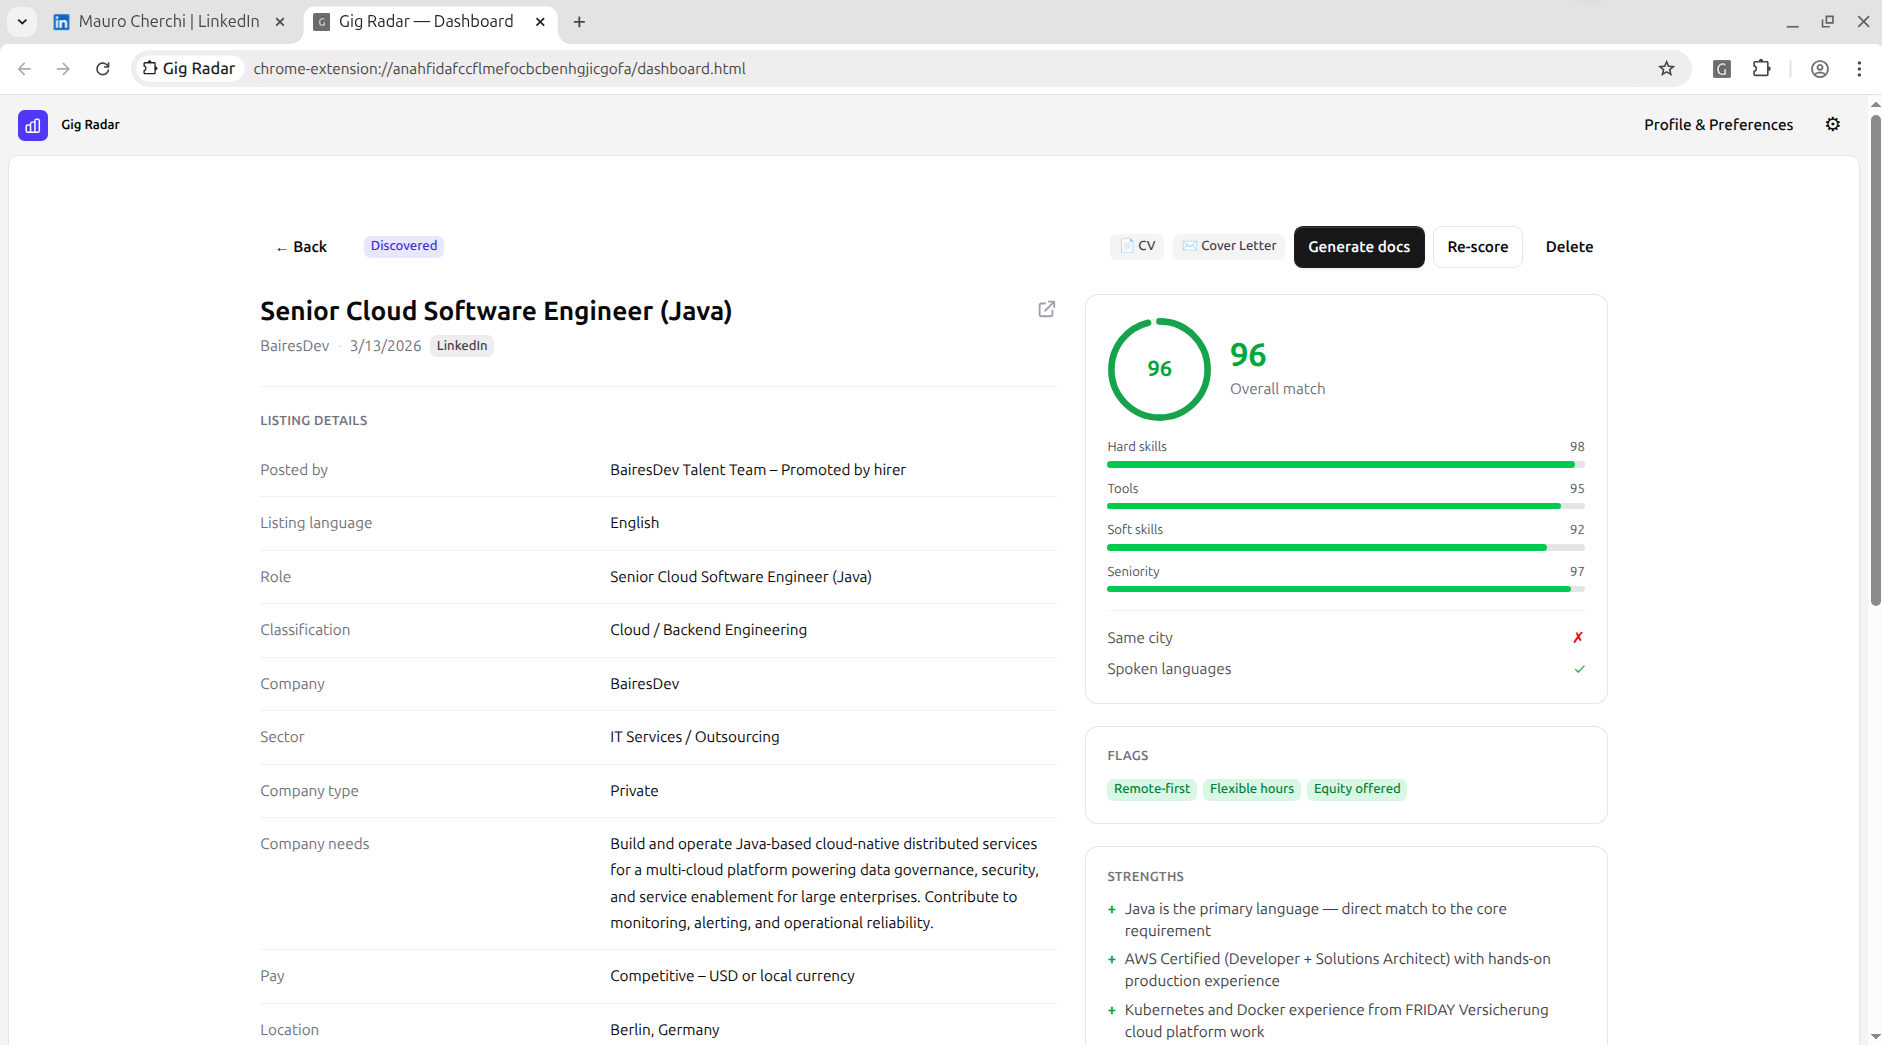
Task: Open Chrome three-dot menu
Action: (1859, 69)
